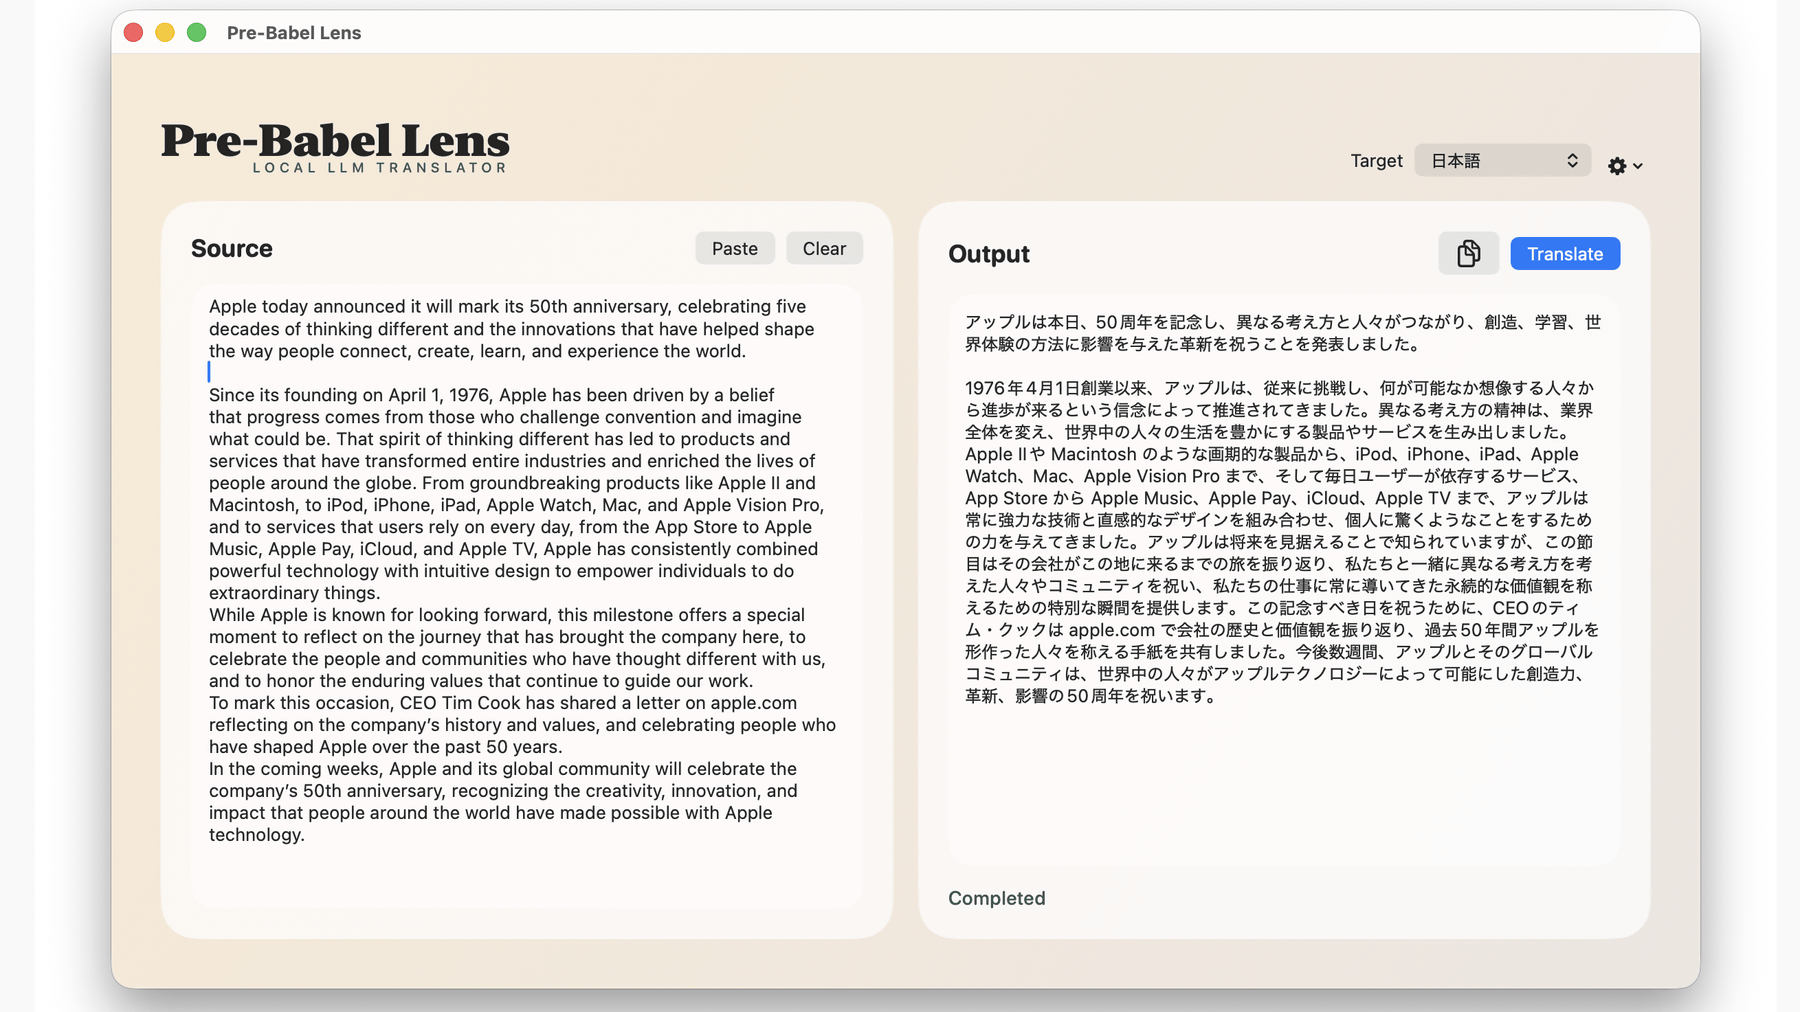Viewport: 1800px width, 1012px height.
Task: Click the Completed status label
Action: tap(996, 898)
